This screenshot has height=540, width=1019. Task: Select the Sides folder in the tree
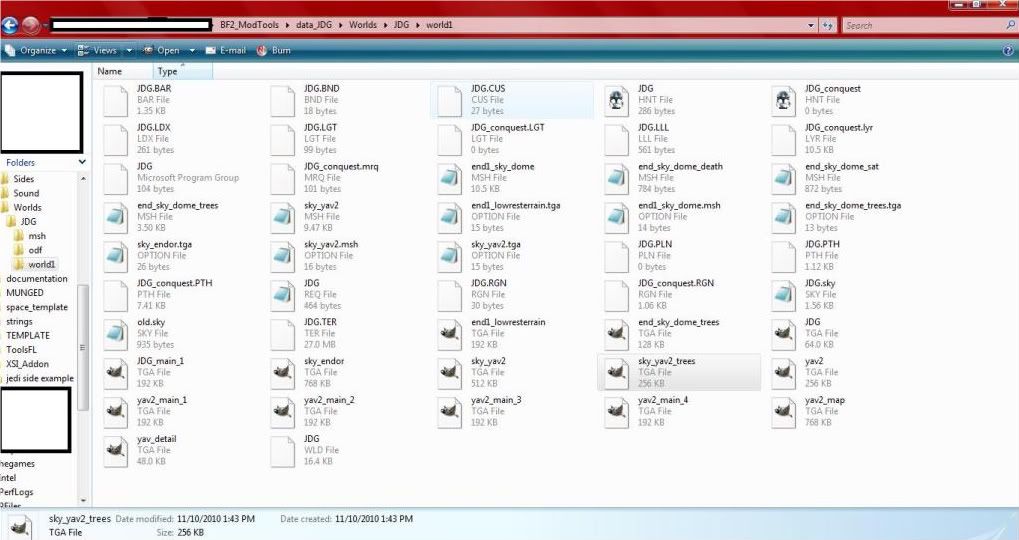pos(23,179)
